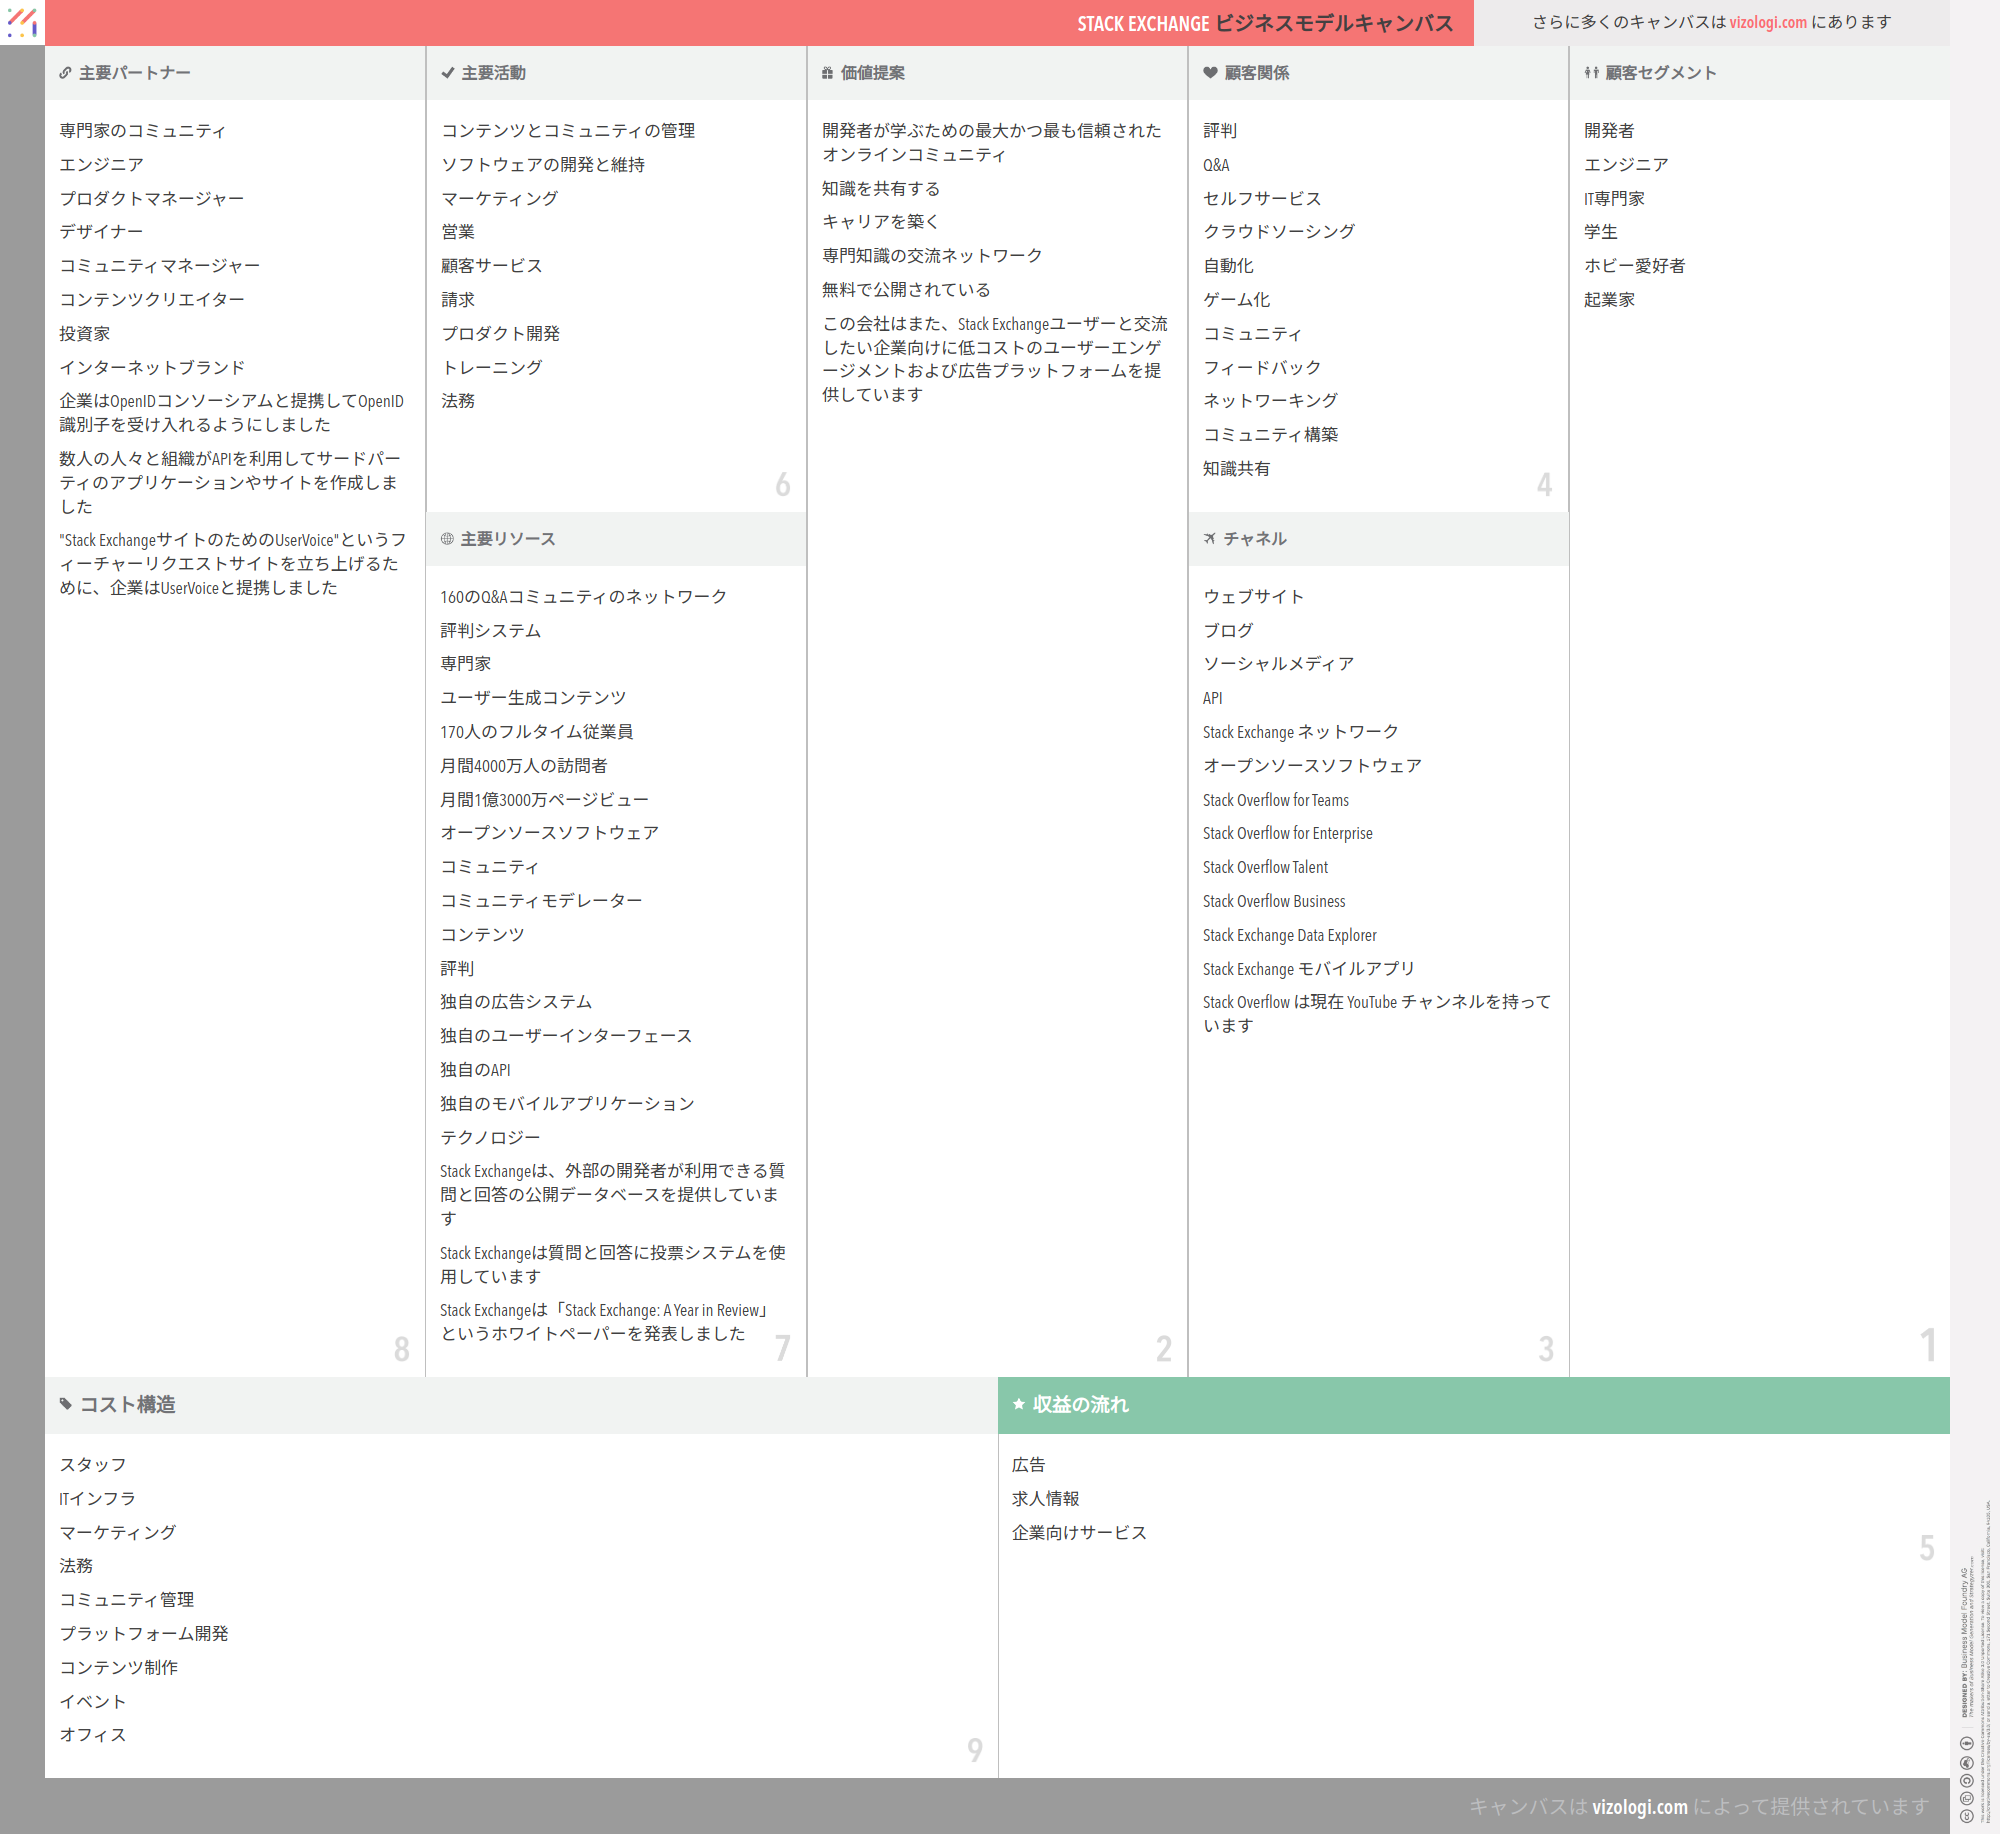Click the STACK EXCHANGE ビジネスモデルキャンバス title
Image resolution: width=2000 pixels, height=1834 pixels.
1264,23
